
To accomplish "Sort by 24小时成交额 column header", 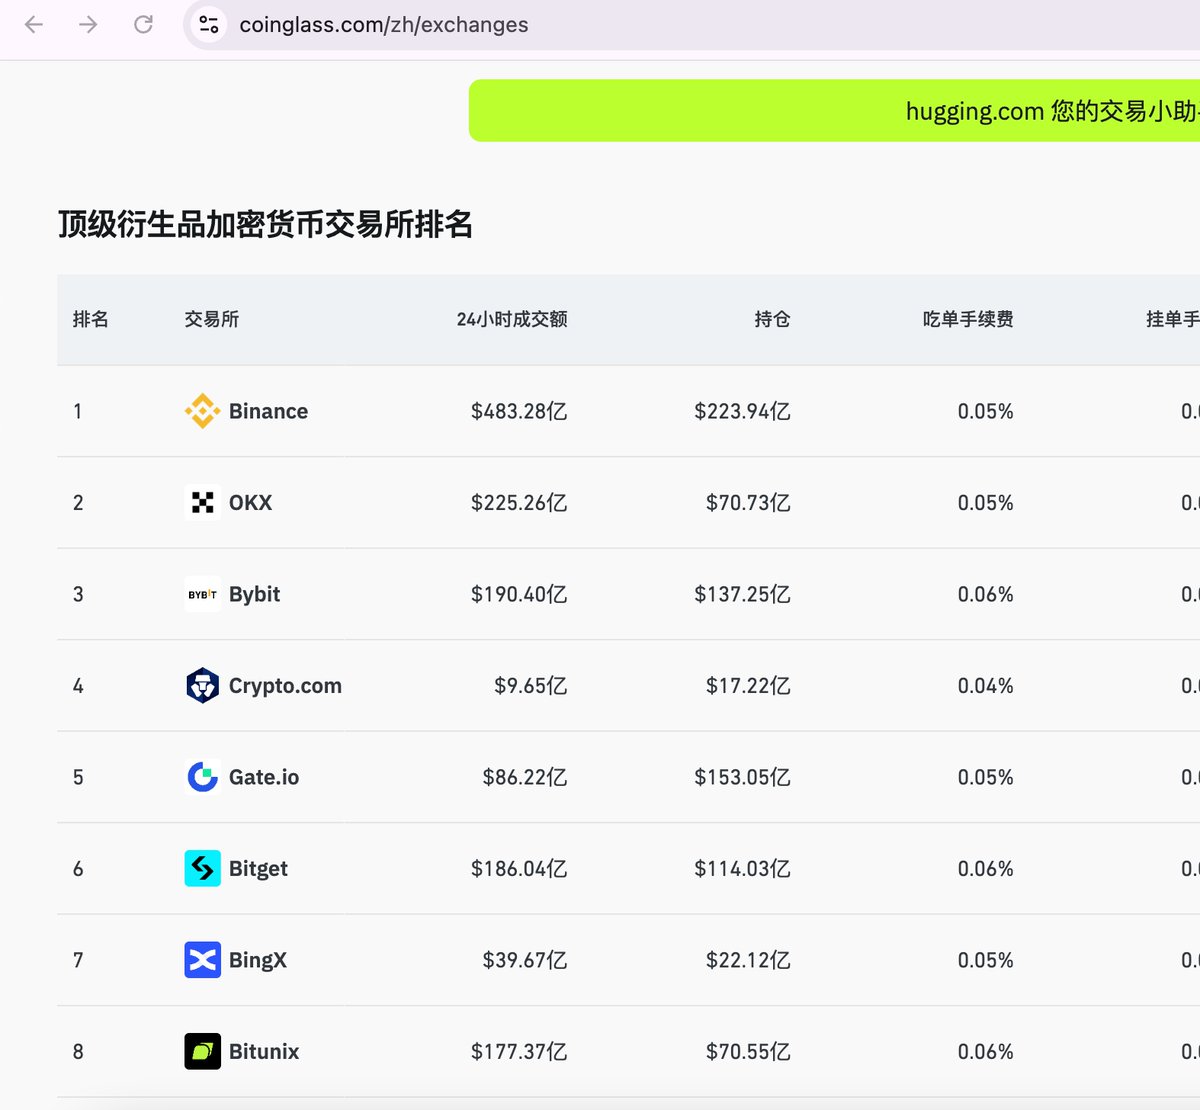I will pyautogui.click(x=512, y=319).
